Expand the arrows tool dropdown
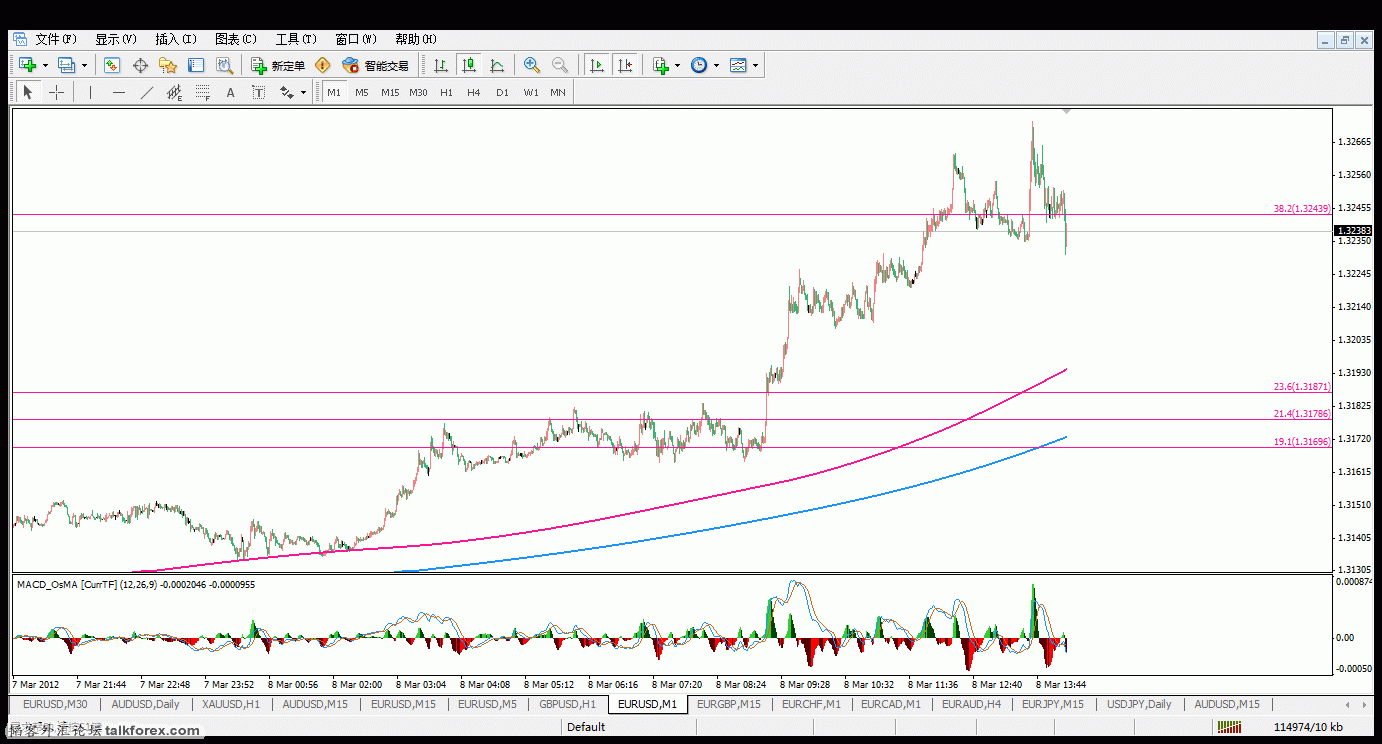This screenshot has width=1382, height=744. (x=303, y=92)
